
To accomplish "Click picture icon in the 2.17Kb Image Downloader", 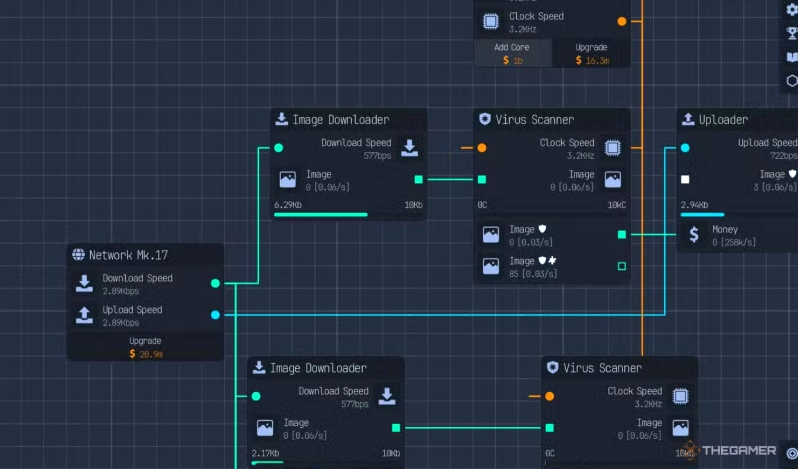I will 265,428.
